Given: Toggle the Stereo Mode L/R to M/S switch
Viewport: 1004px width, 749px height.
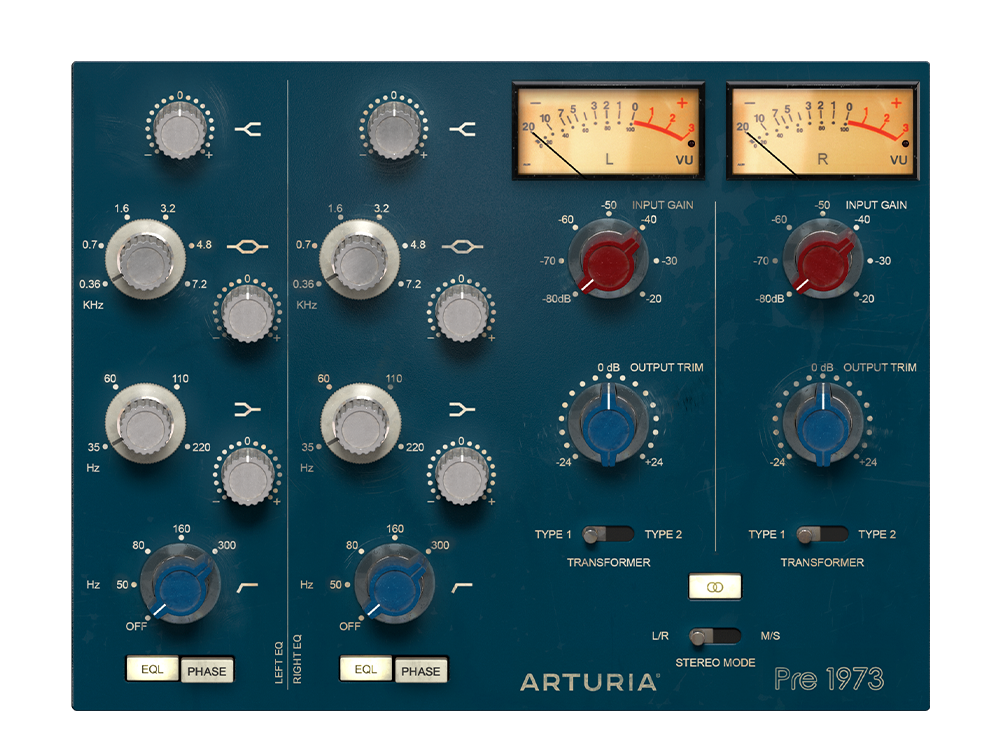Looking at the screenshot, I should 715,636.
